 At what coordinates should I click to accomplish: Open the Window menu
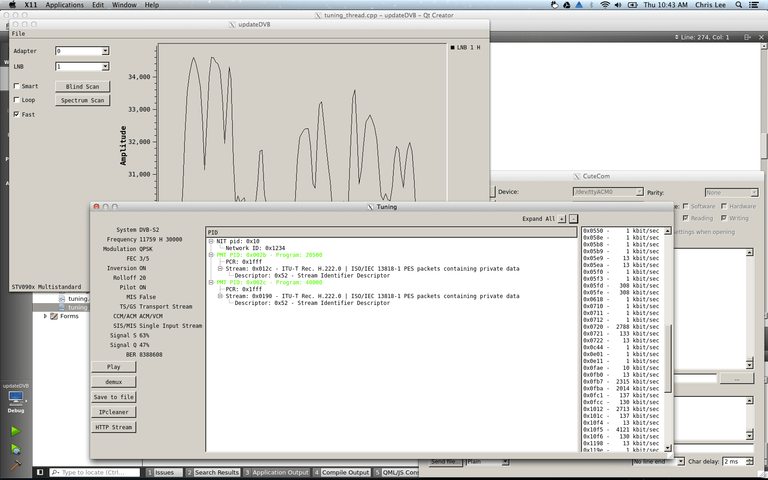point(124,5)
